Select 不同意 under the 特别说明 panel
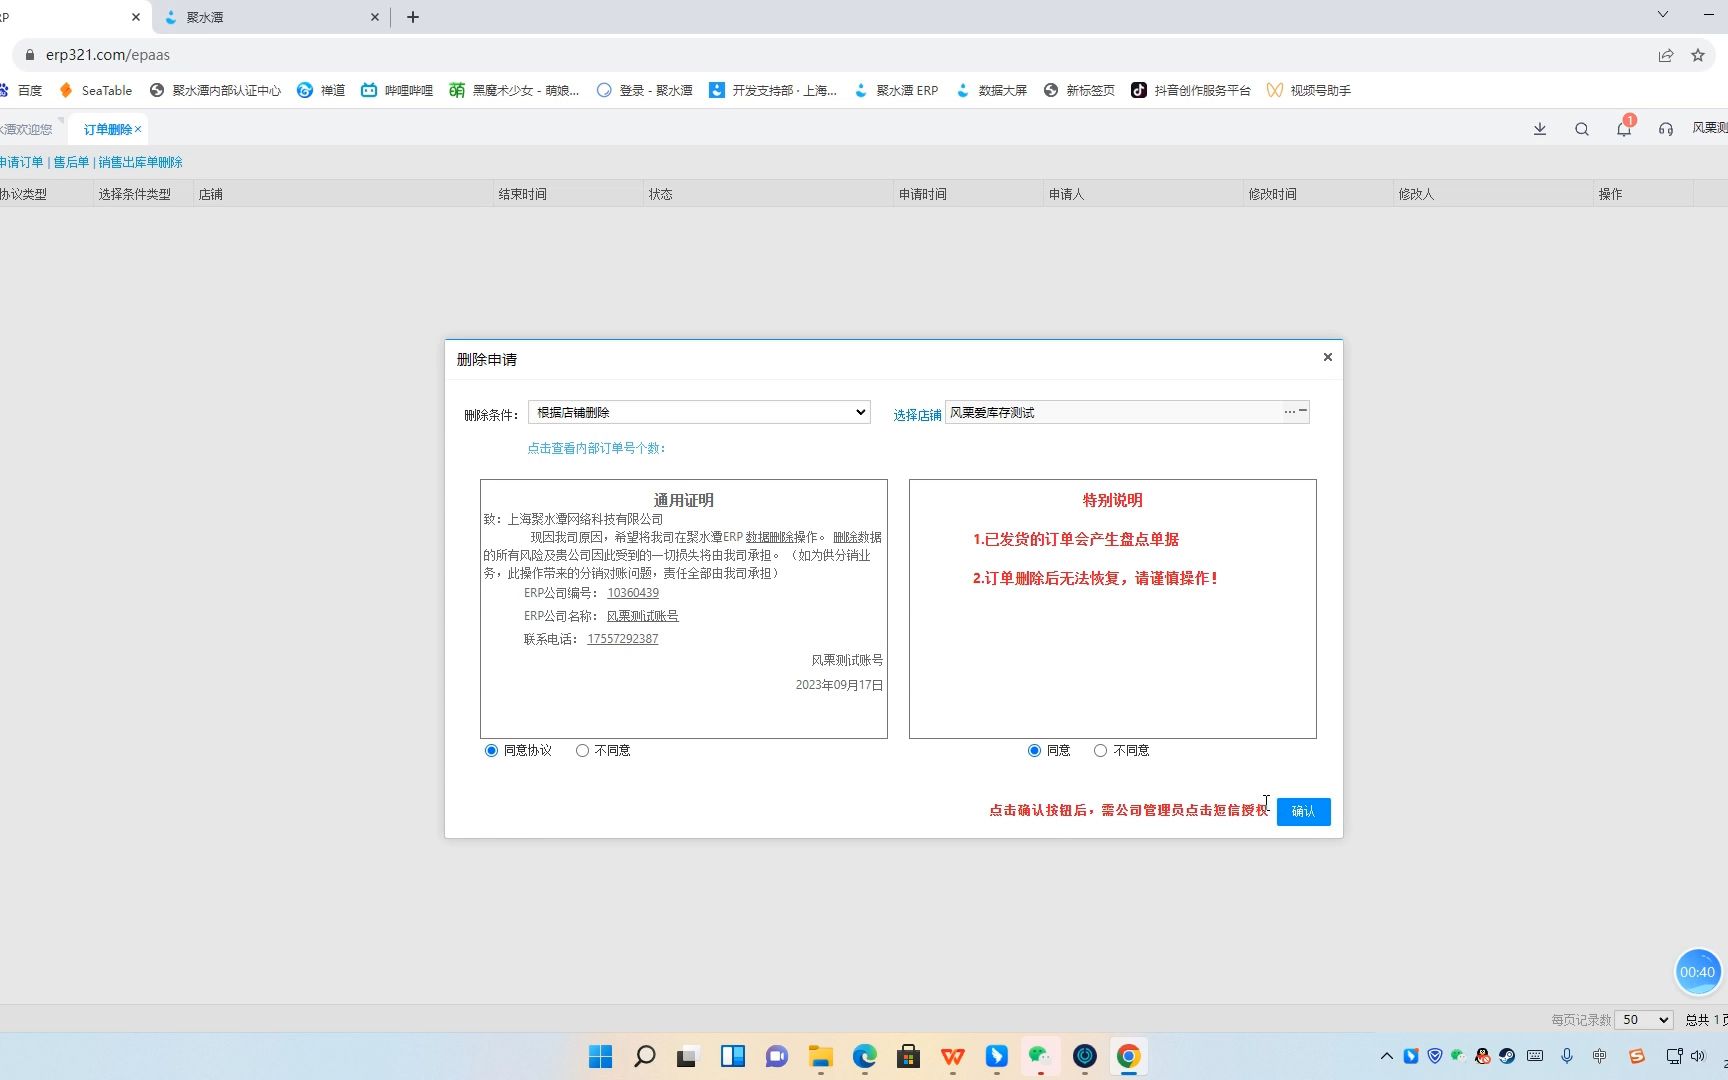 [x=1100, y=750]
